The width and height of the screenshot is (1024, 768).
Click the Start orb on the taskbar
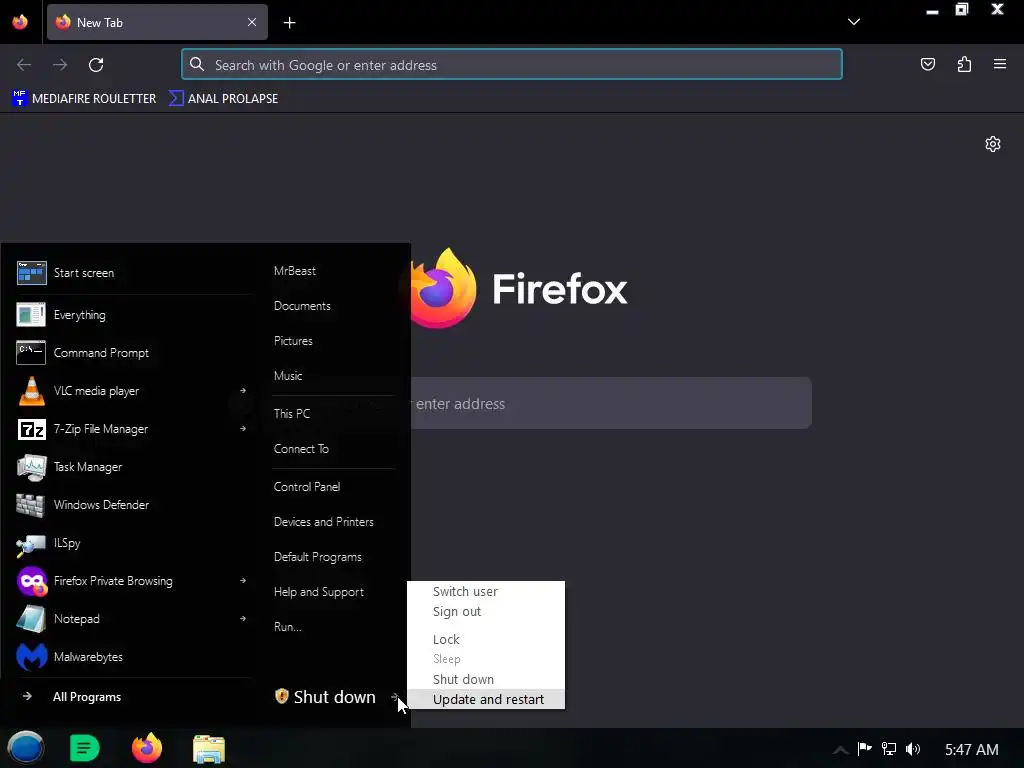(25, 748)
